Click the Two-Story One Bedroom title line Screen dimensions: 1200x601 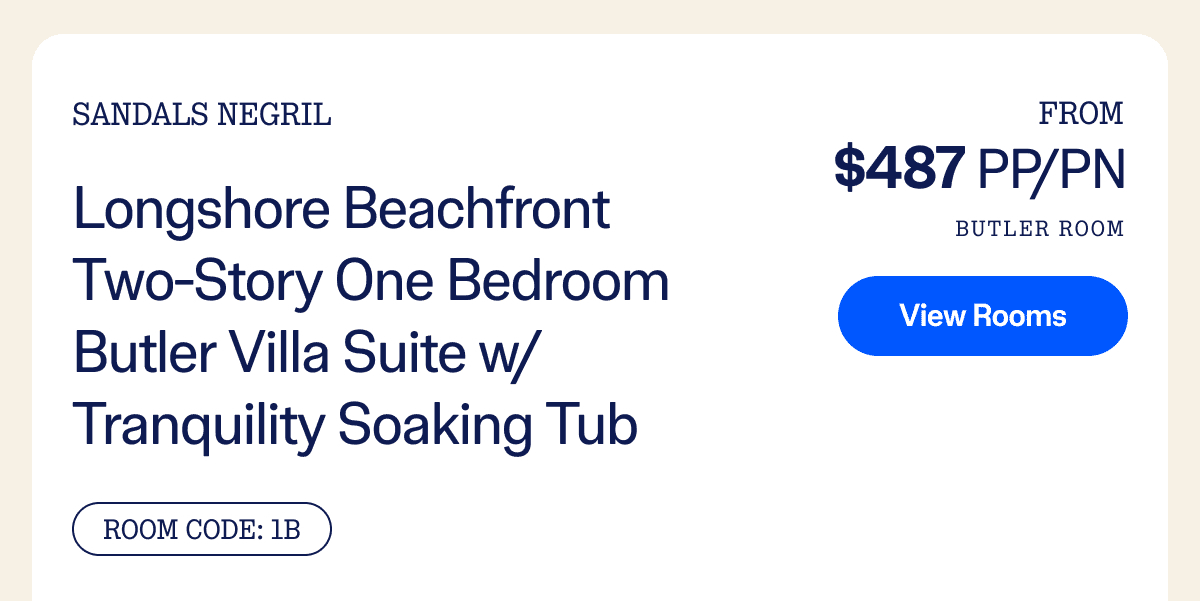371,284
